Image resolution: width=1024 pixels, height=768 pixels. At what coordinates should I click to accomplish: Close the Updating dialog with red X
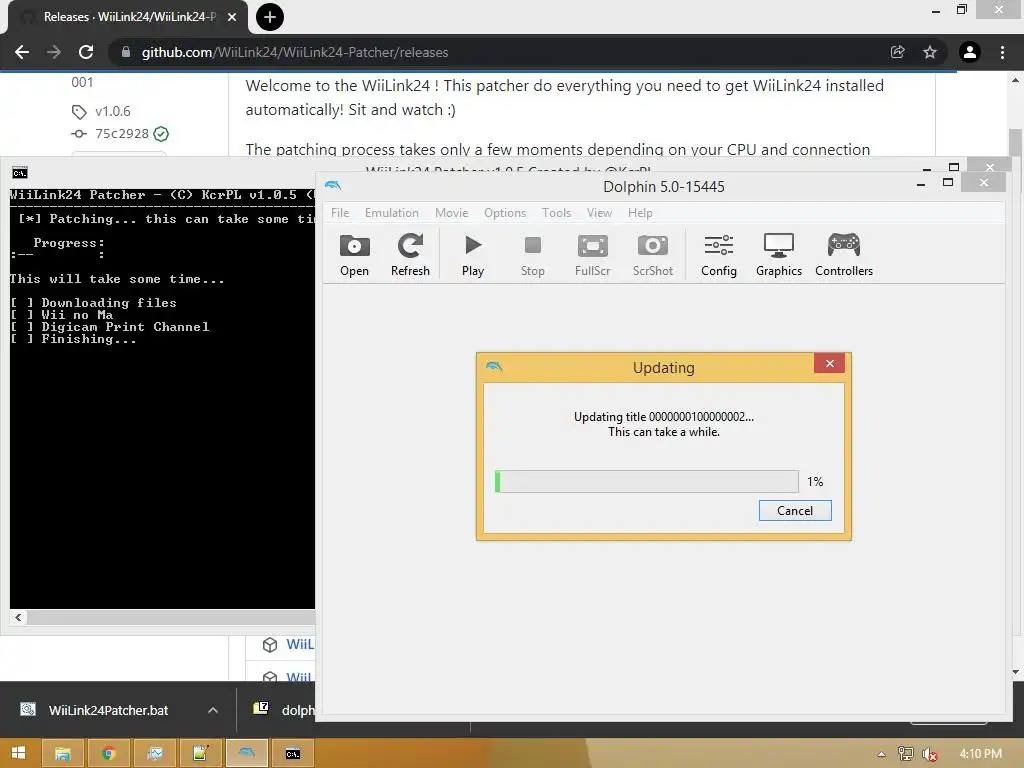point(829,364)
